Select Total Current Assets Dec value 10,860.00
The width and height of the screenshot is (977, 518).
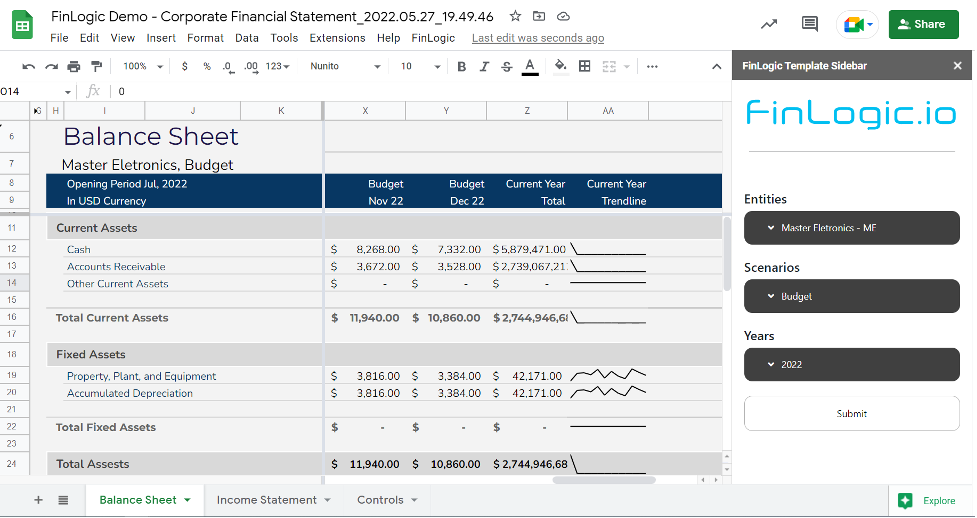446,318
